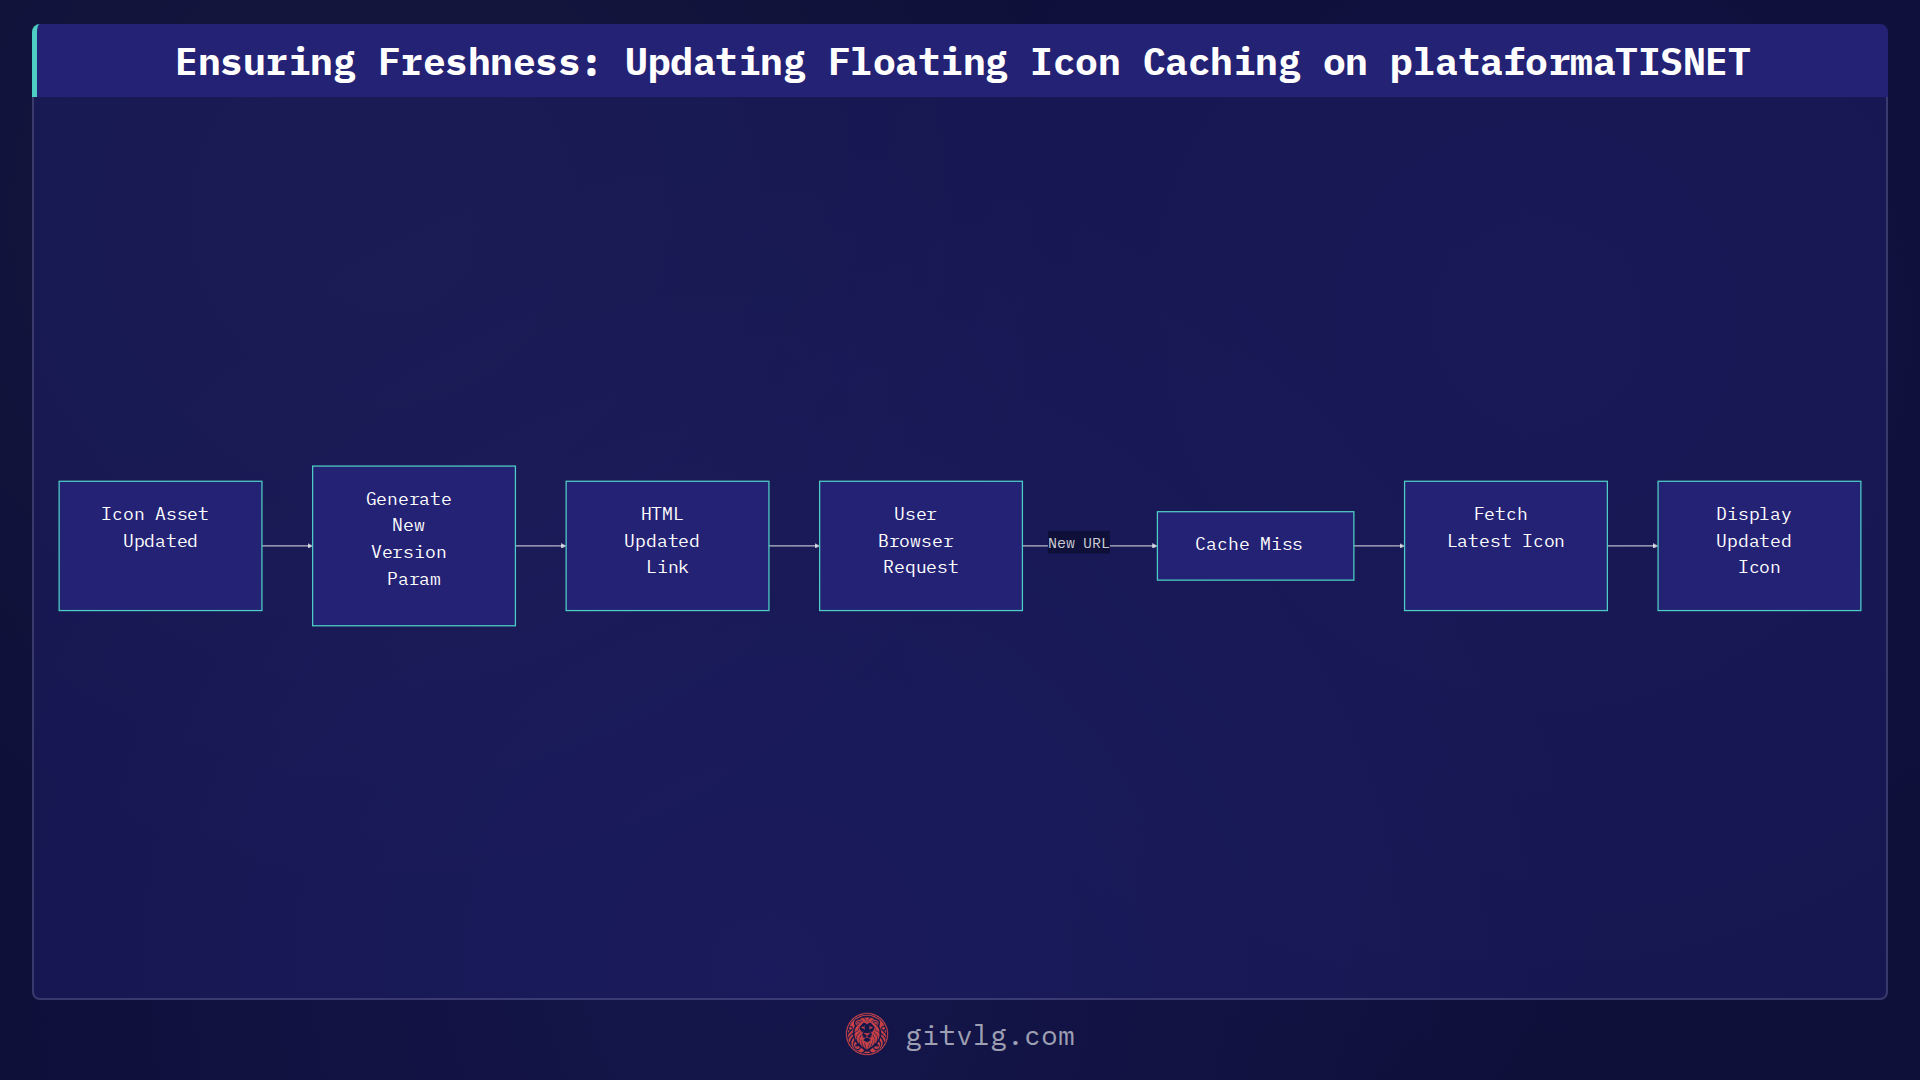1920x1080 pixels.
Task: Click the 'HTML Updated Link' node
Action: (667, 546)
